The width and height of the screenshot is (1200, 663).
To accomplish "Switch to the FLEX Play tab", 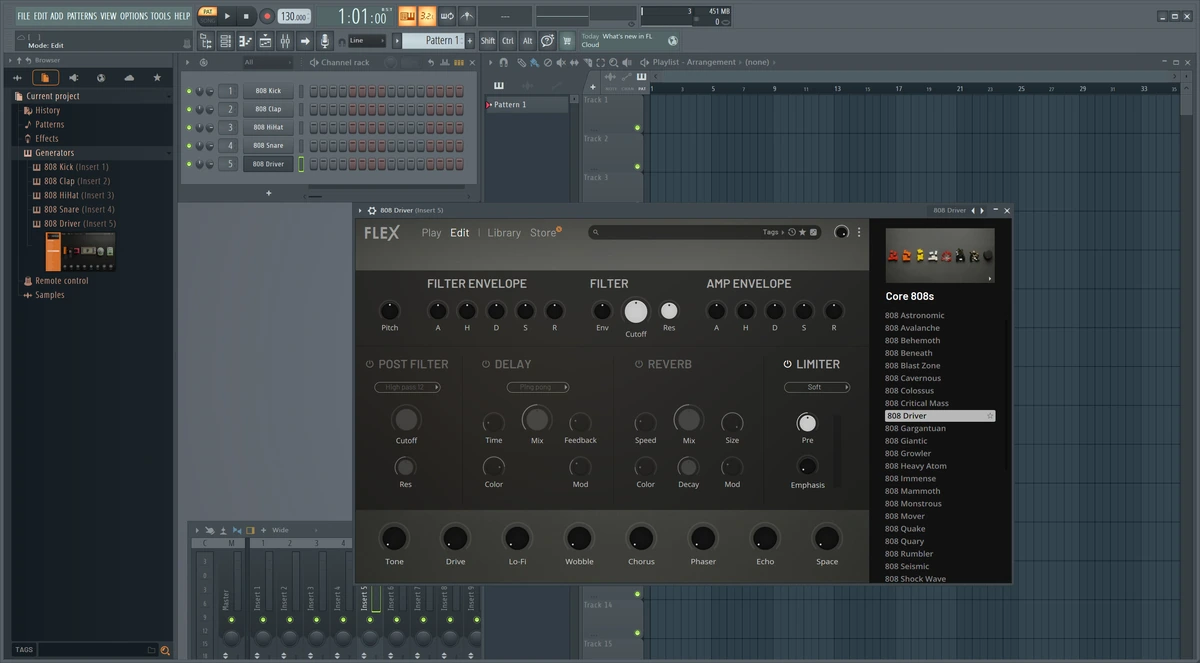I will 431,233.
